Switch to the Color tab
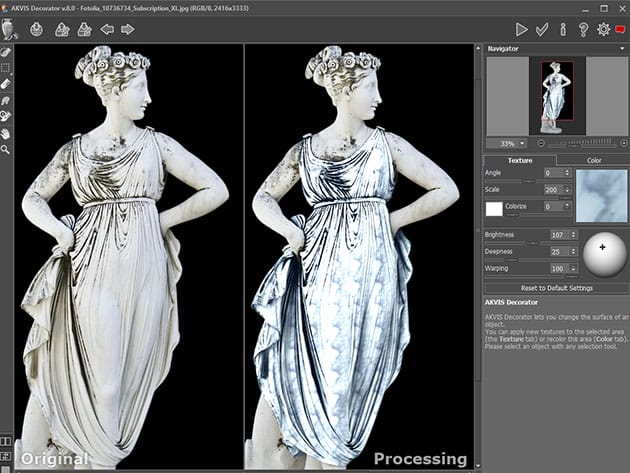Screen dimensions: 630x473 point(593,159)
